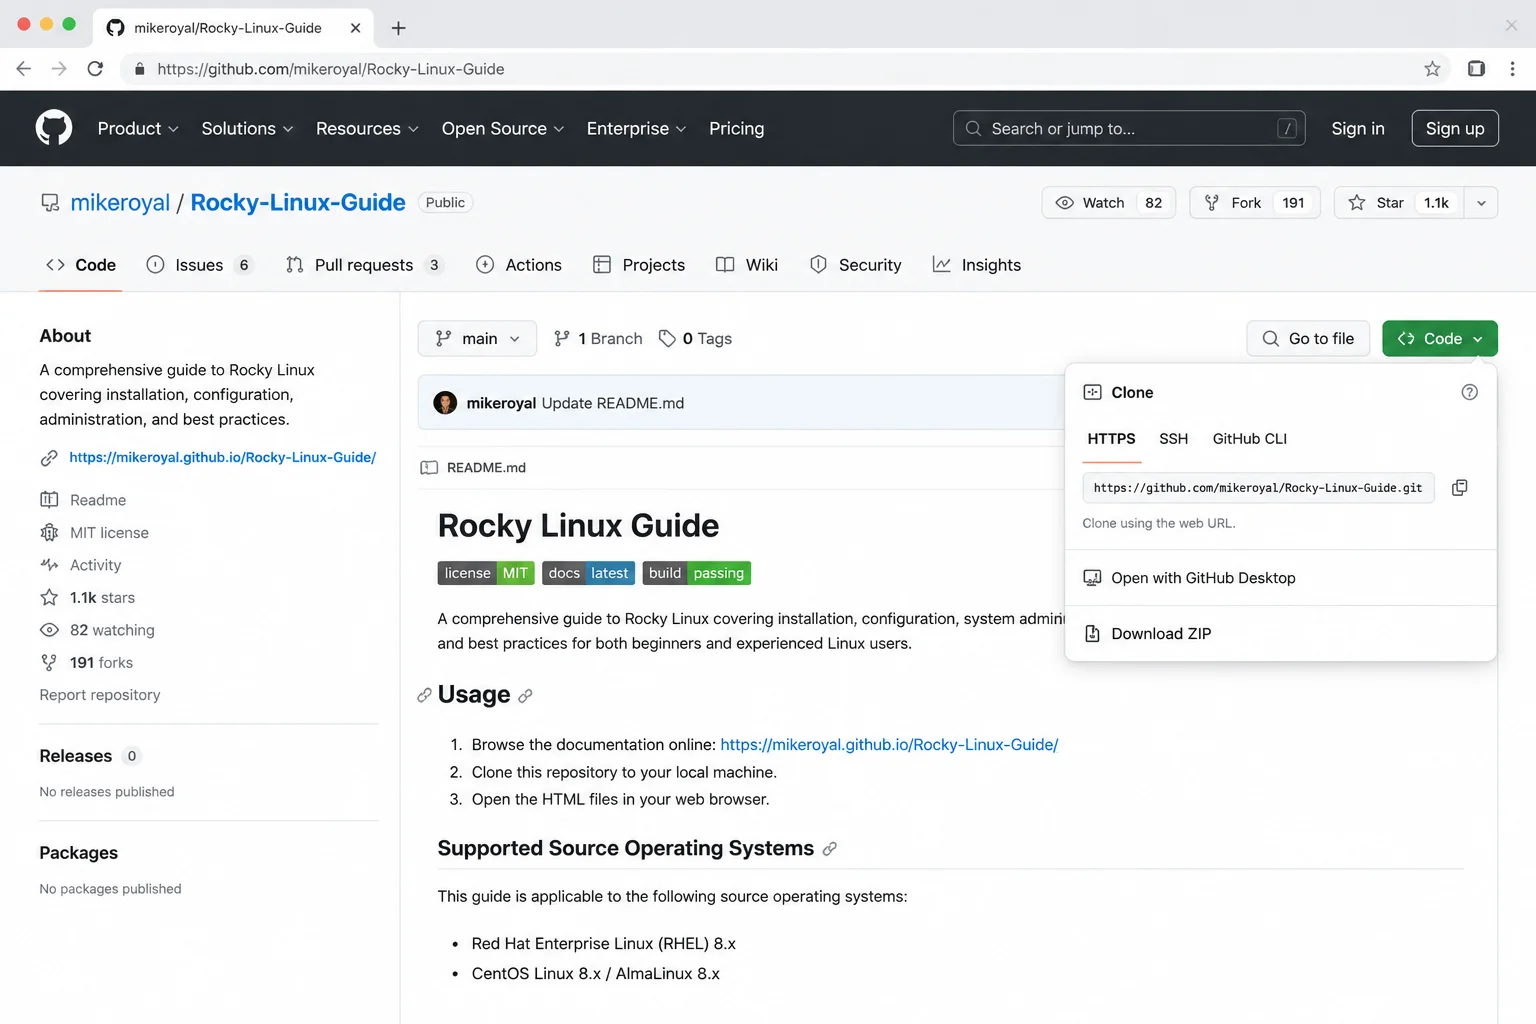Click the Go to file button
The image size is (1536, 1024).
pyautogui.click(x=1308, y=339)
